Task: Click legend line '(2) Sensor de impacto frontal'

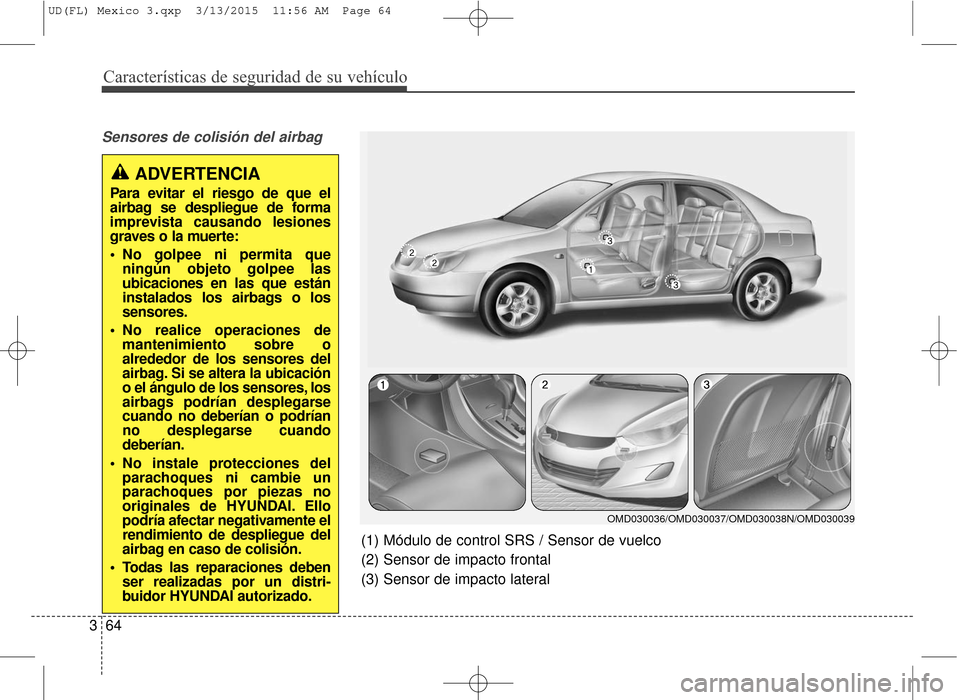Action: 456,560
